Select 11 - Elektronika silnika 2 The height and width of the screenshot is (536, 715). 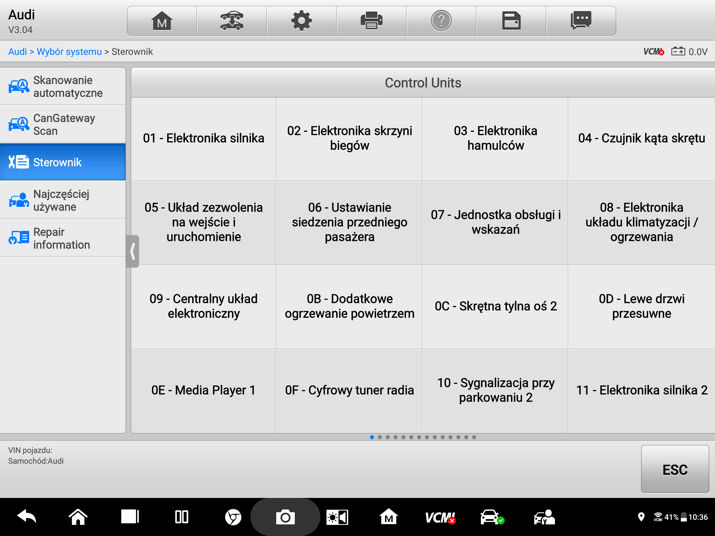(x=642, y=390)
